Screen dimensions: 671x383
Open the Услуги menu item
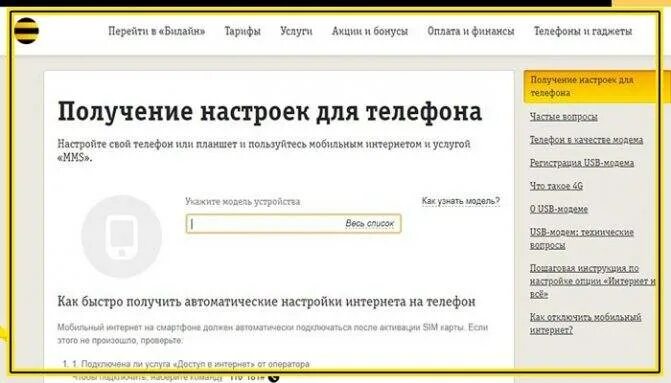click(296, 31)
